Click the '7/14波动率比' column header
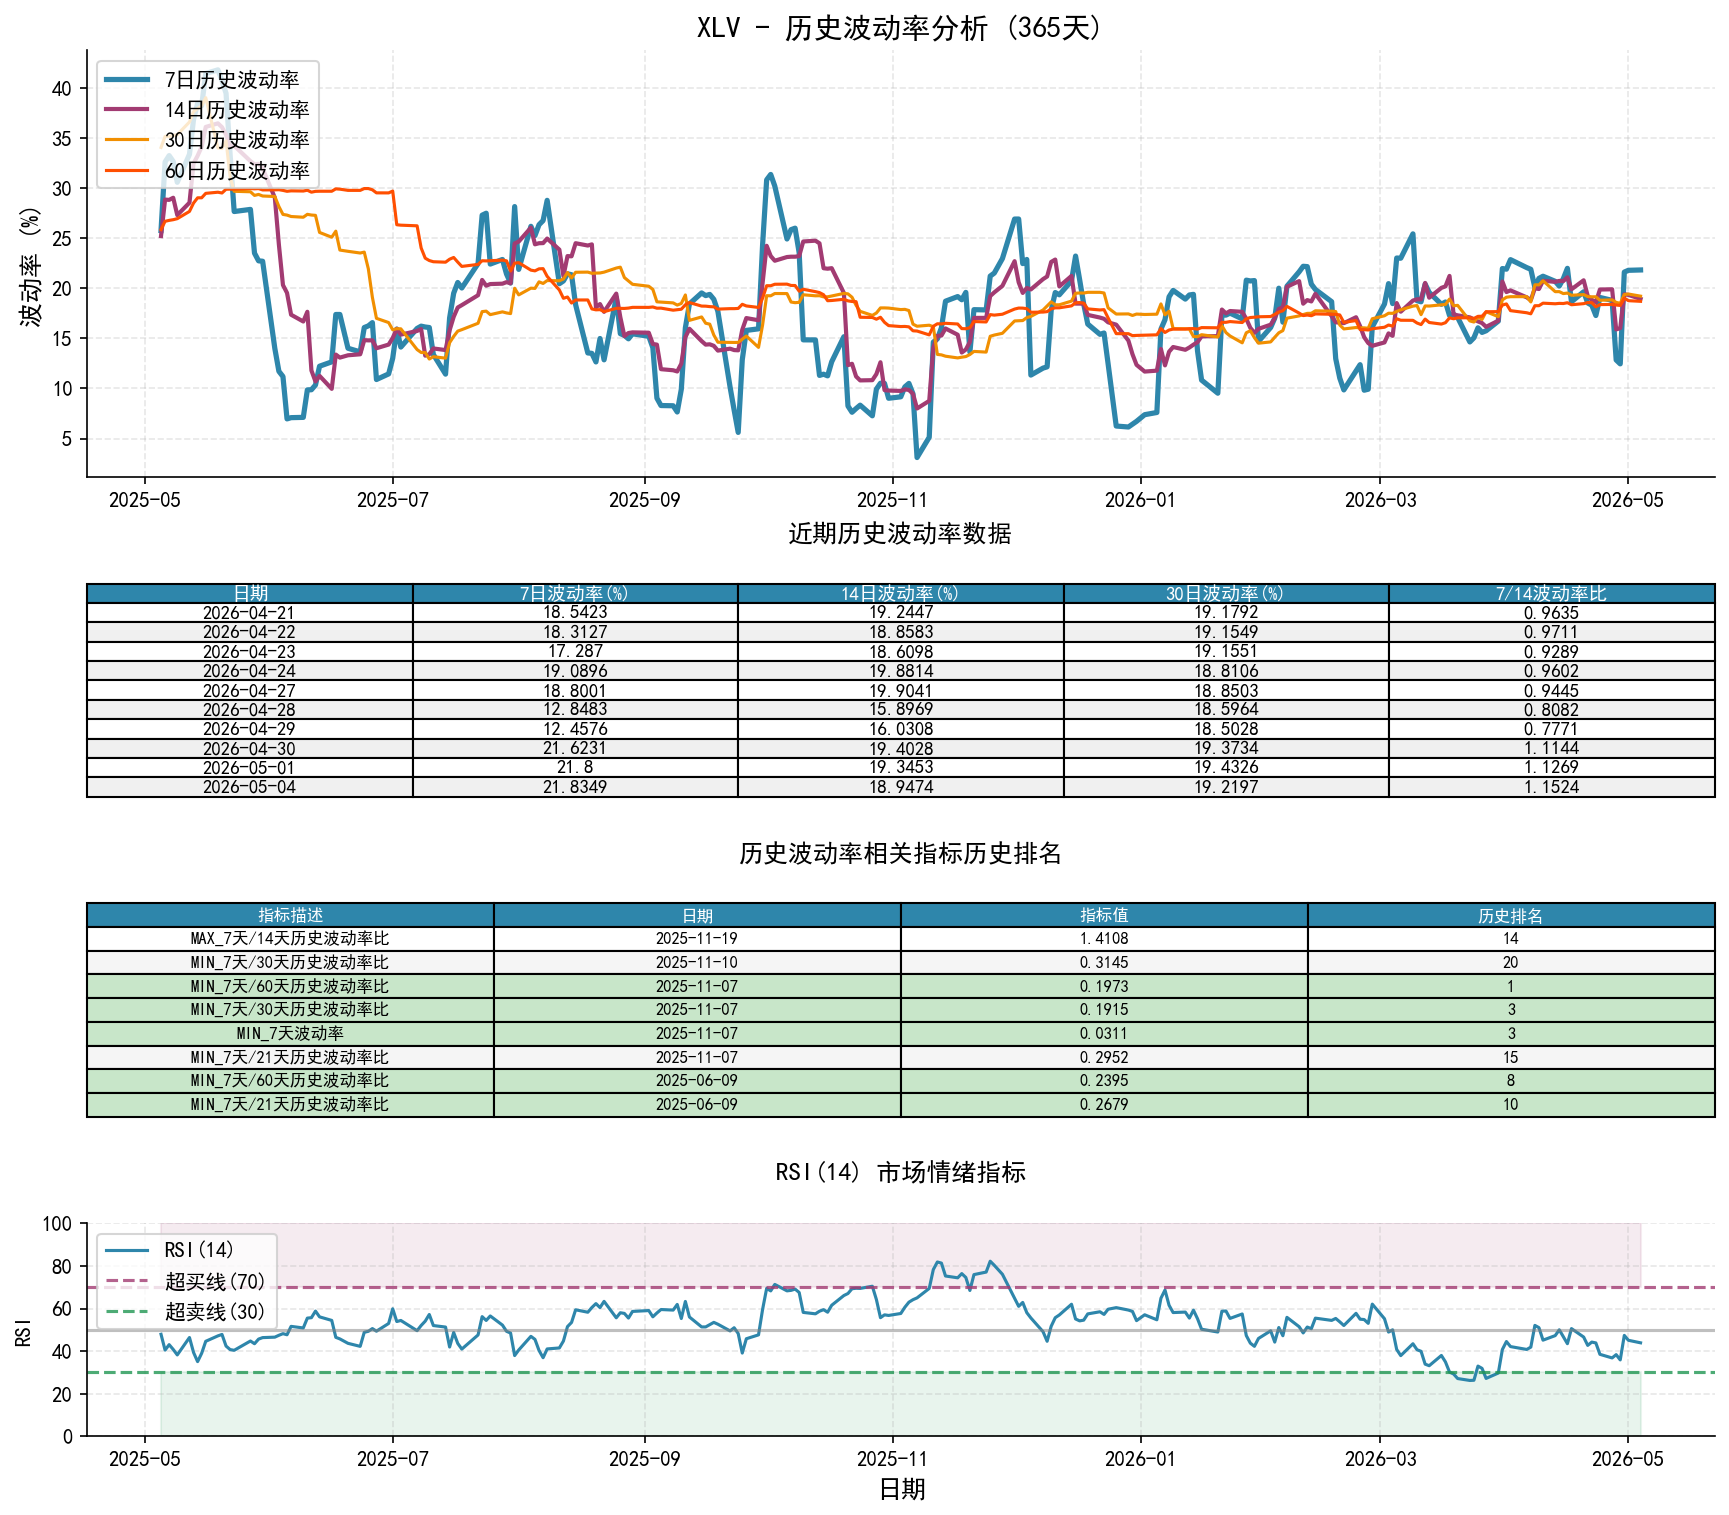Viewport: 1729px width, 1515px height. 1551,593
